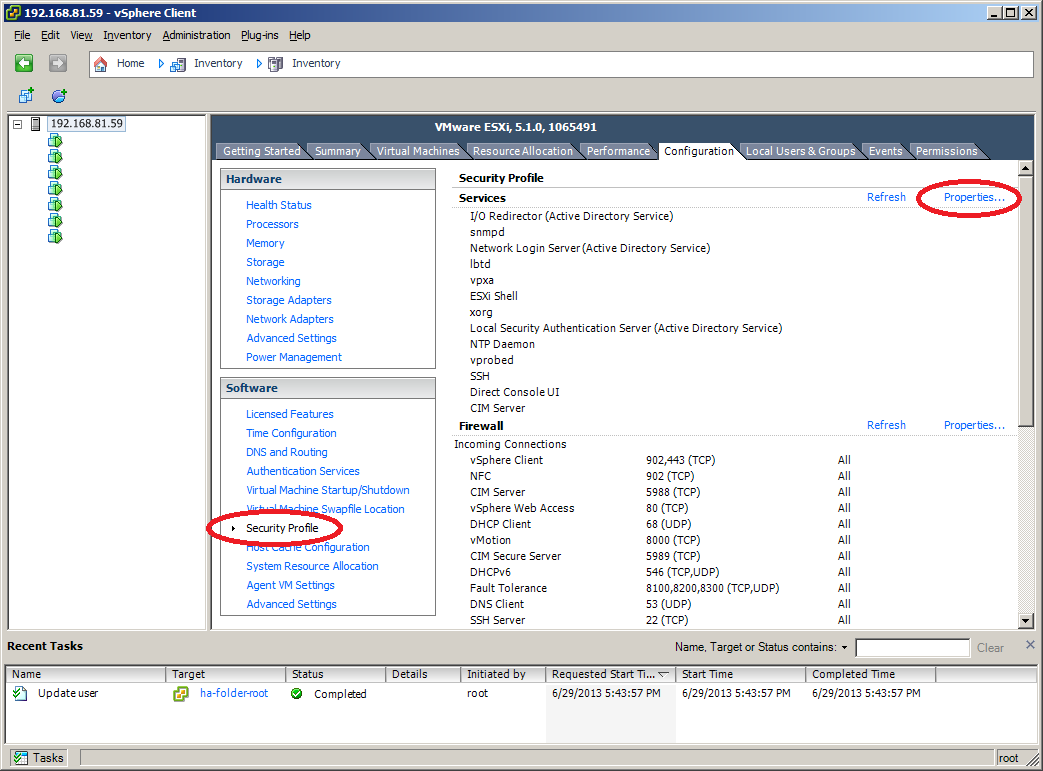Select Security Profile in Software list

click(x=282, y=528)
